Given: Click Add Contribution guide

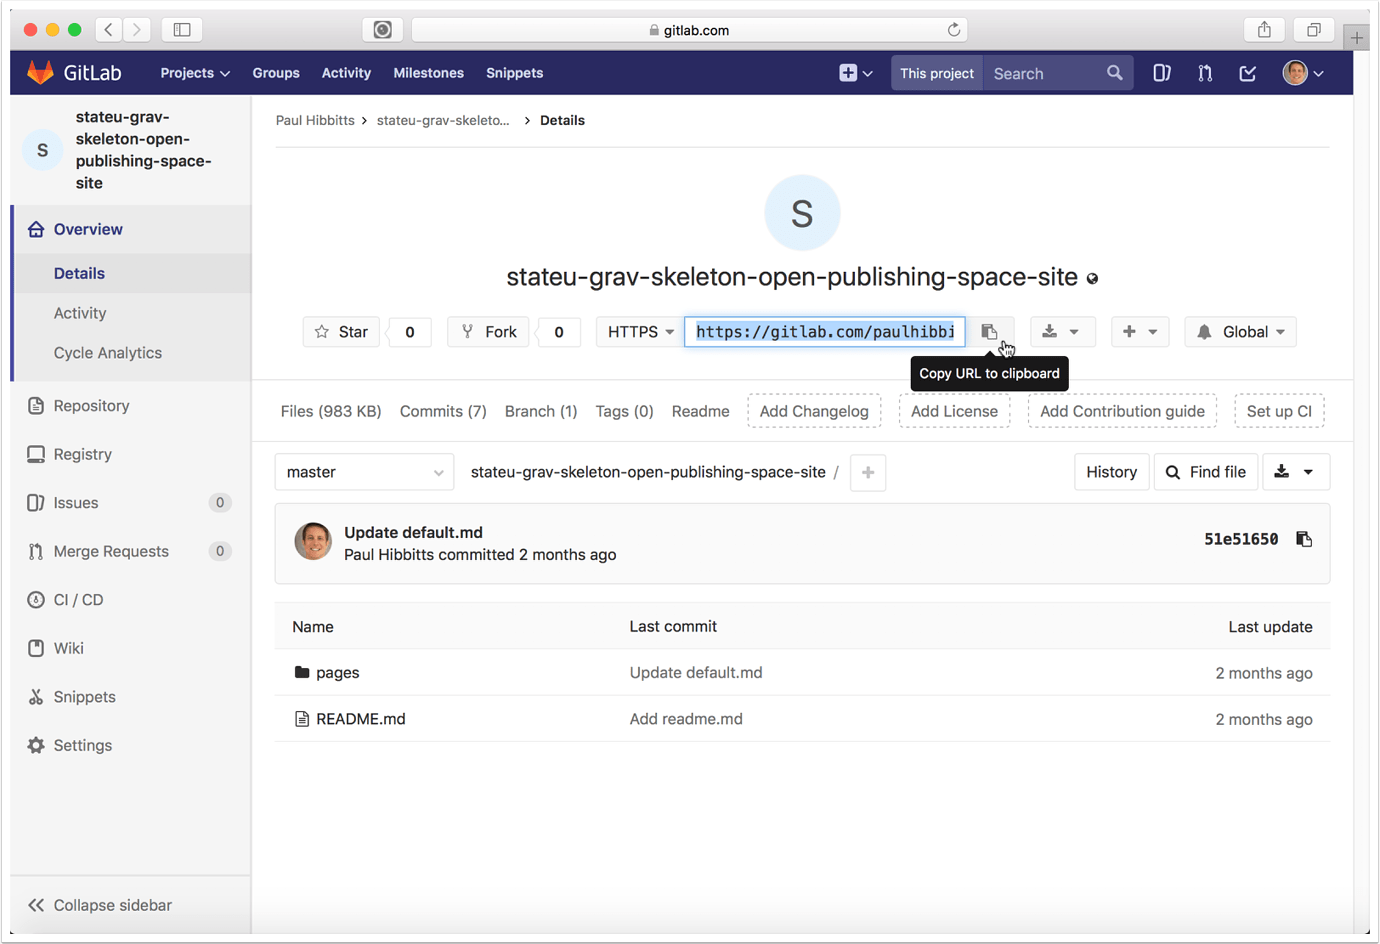Looking at the screenshot, I should (x=1122, y=411).
